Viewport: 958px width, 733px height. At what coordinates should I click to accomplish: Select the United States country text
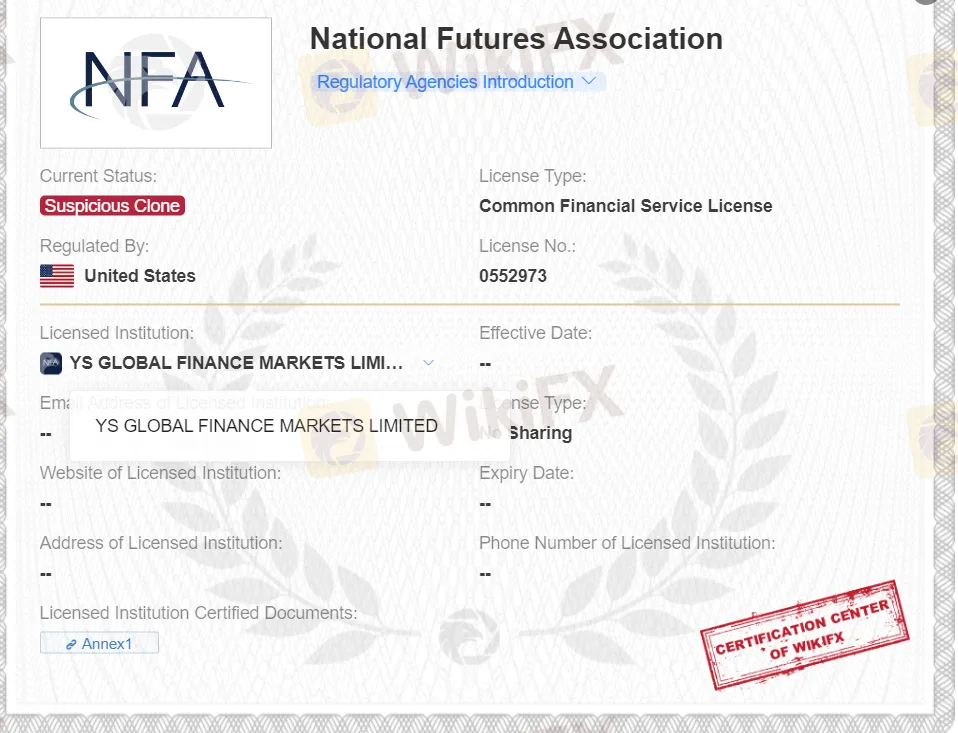(140, 276)
